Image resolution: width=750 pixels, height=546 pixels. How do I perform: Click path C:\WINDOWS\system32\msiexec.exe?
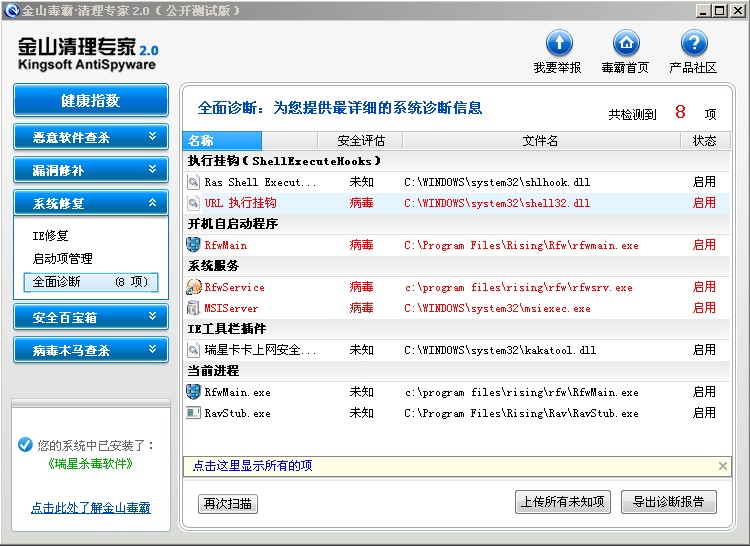(497, 308)
